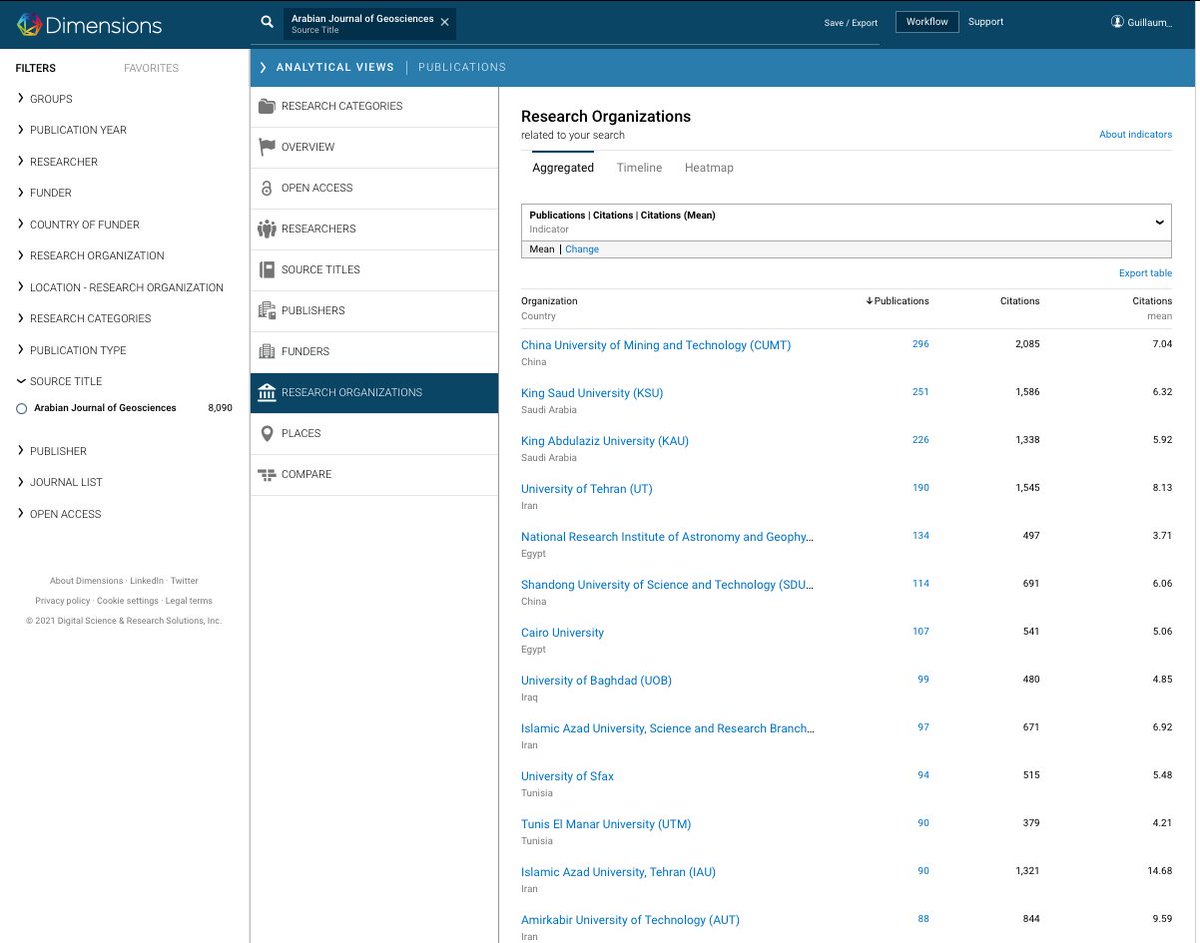Click the Places map pin icon

(x=267, y=434)
